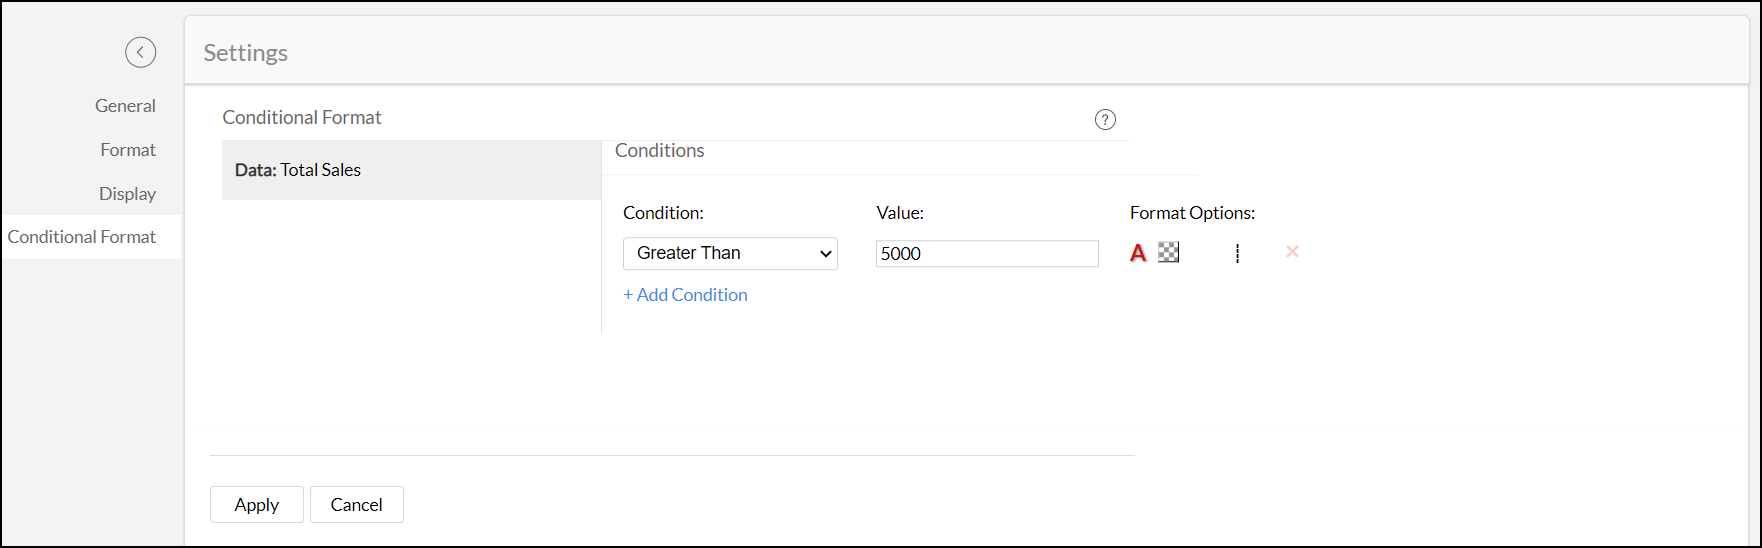
Task: Open the dotted more format options icon
Action: tap(1238, 253)
